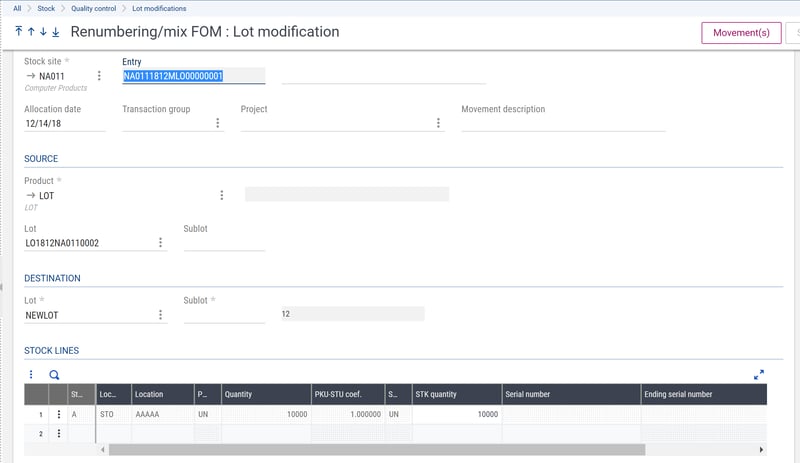Open the row 1 actions menu
Viewport: 800px width, 463px height.
(58, 413)
